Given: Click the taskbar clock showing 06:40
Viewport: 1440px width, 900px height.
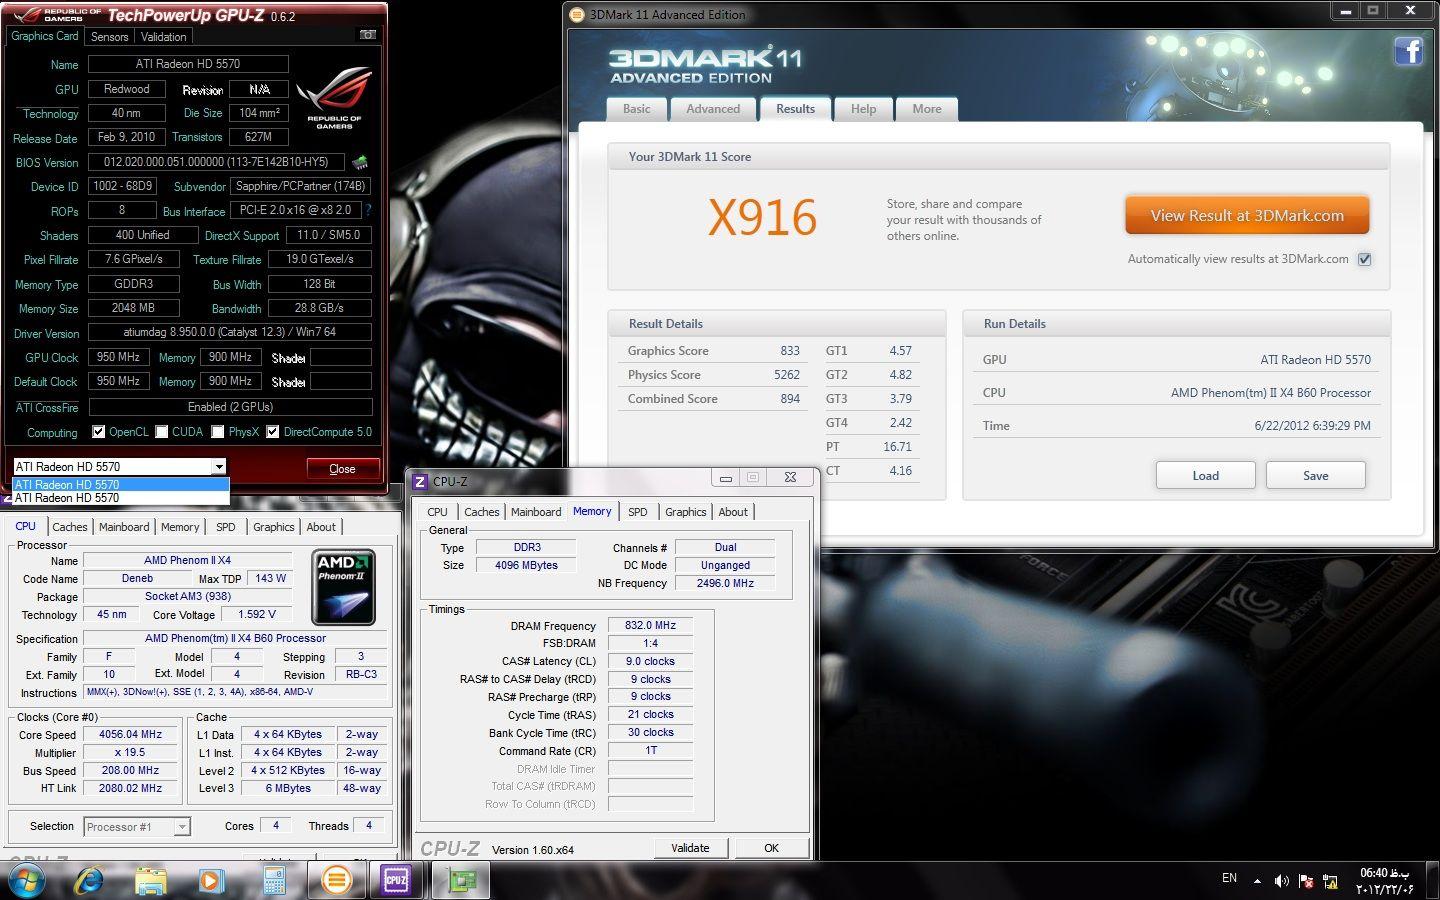Looking at the screenshot, I should tap(1386, 881).
